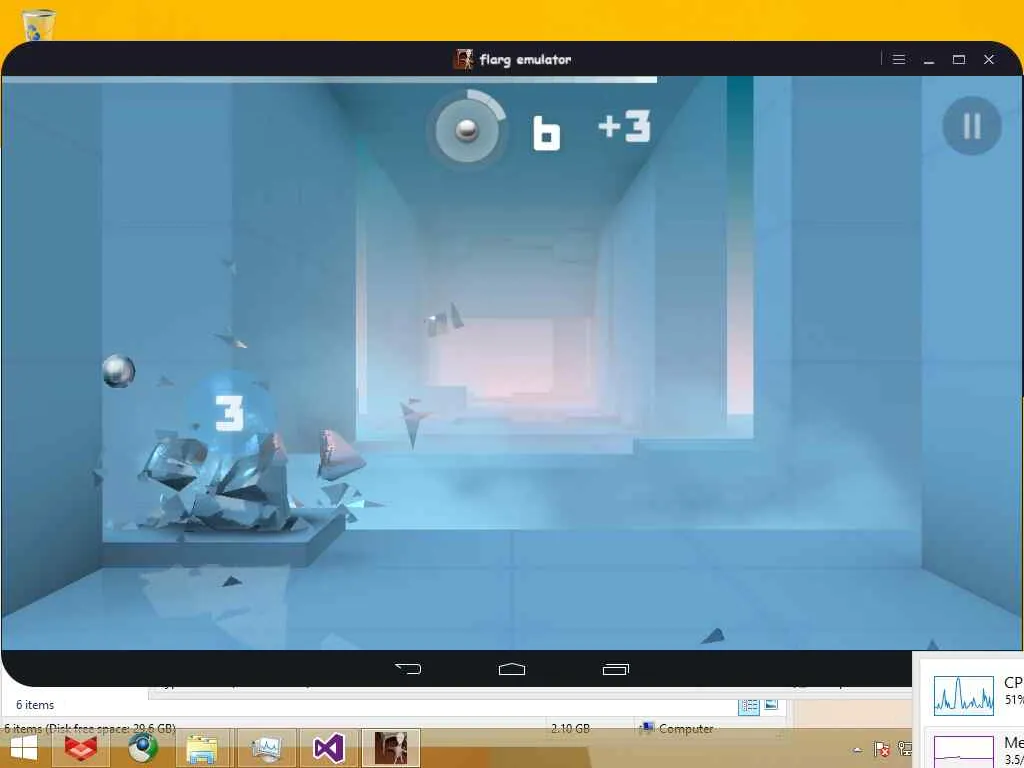The image size is (1024, 768).
Task: Click the '6 items' status text
Action: (35, 705)
